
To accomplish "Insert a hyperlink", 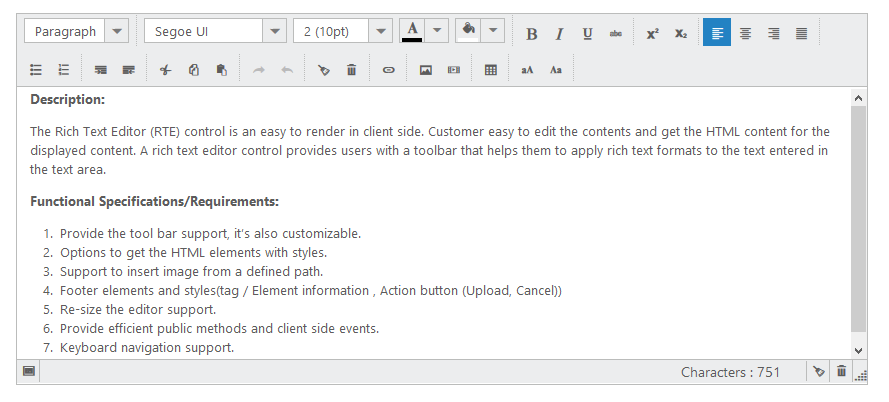I will tap(389, 70).
